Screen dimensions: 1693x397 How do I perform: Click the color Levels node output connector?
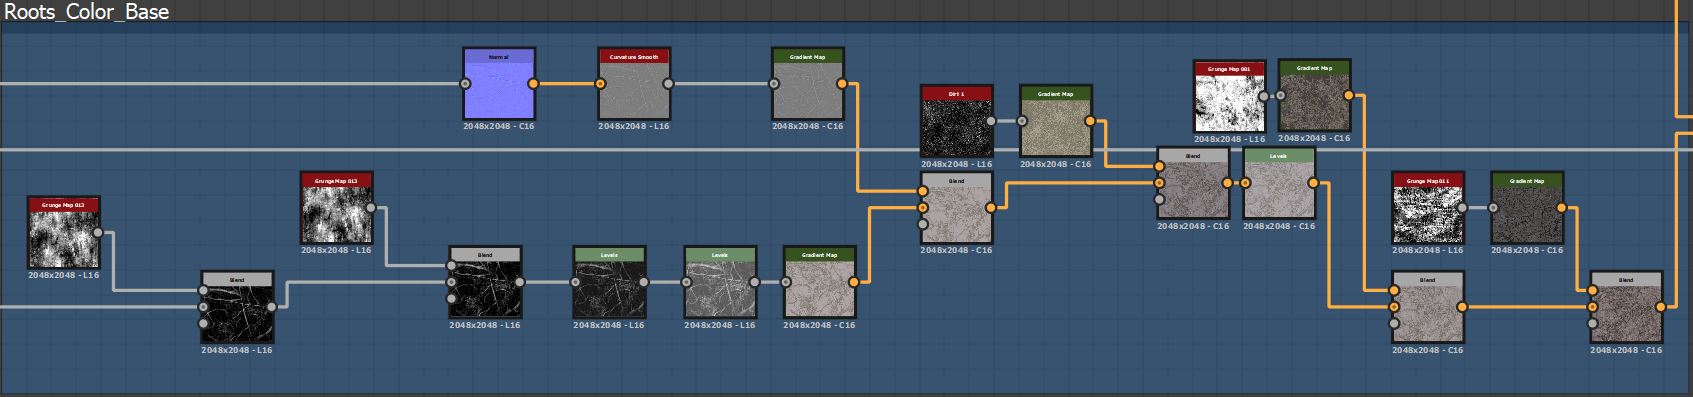tap(1313, 184)
